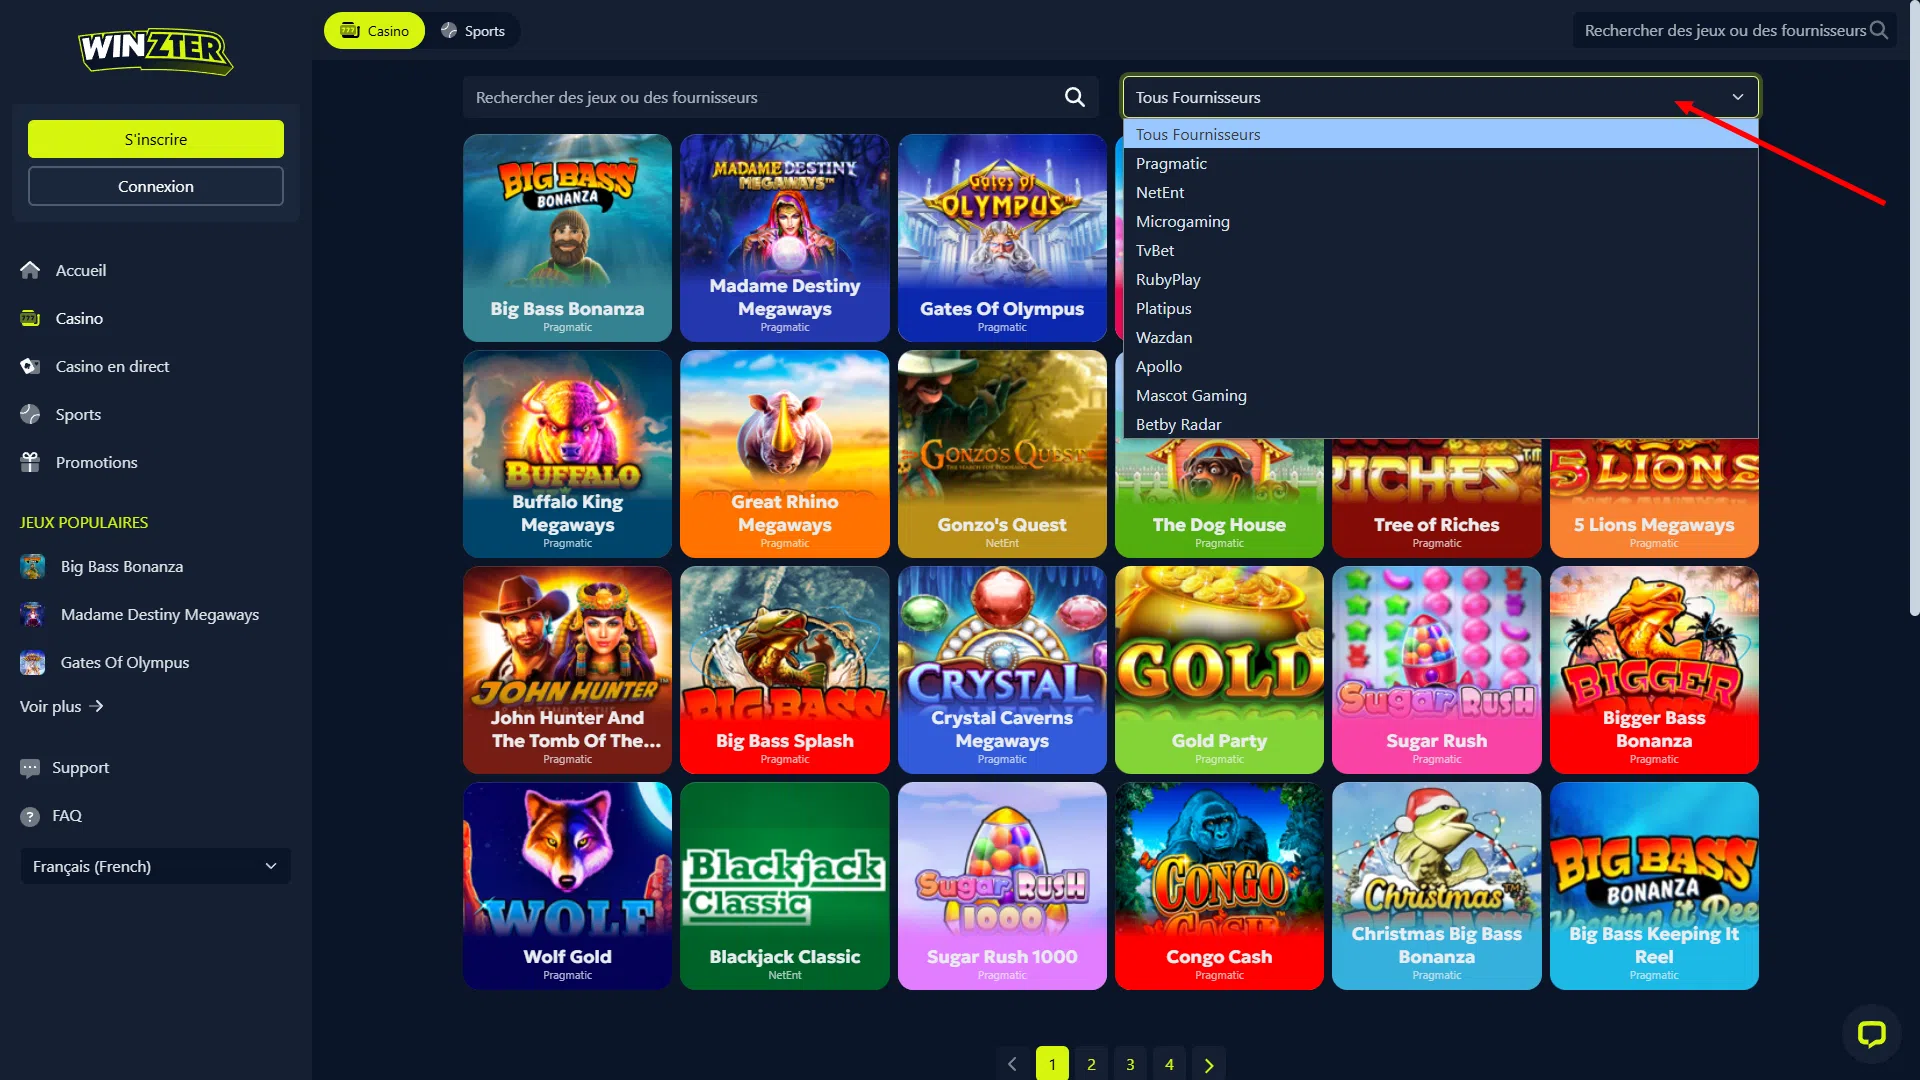Click current page 1 button
Screen dimensions: 1920x1080
point(1052,1064)
